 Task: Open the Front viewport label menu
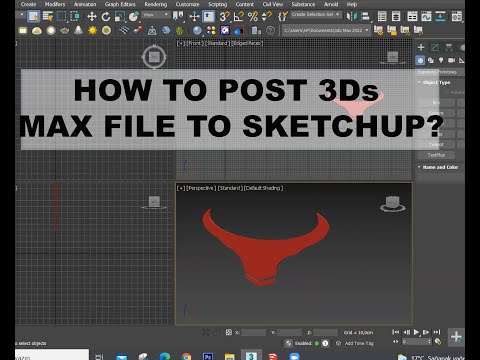click(x=194, y=43)
